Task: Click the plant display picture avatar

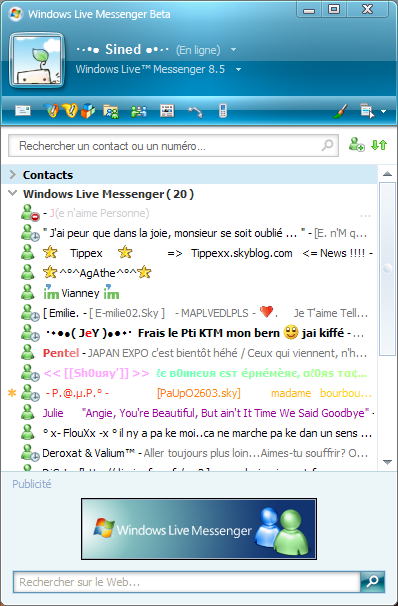Action: click(x=37, y=60)
